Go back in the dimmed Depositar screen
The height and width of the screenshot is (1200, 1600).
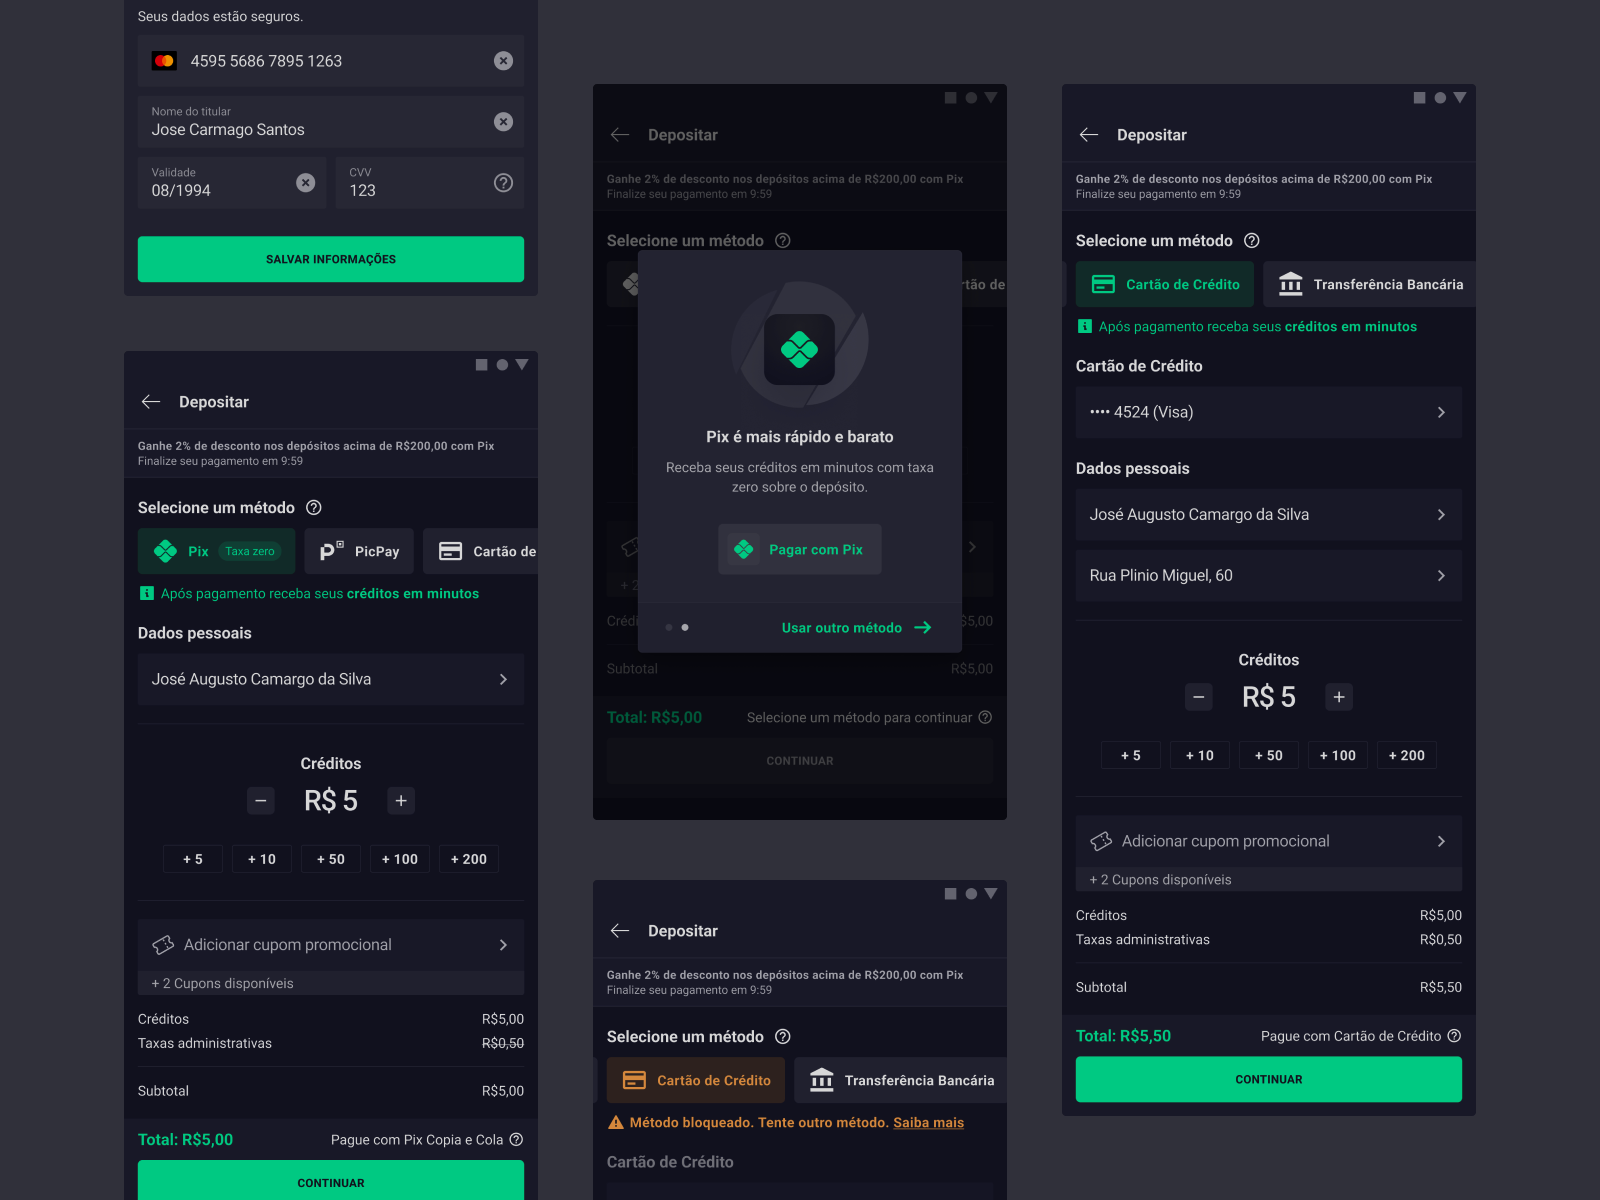620,135
